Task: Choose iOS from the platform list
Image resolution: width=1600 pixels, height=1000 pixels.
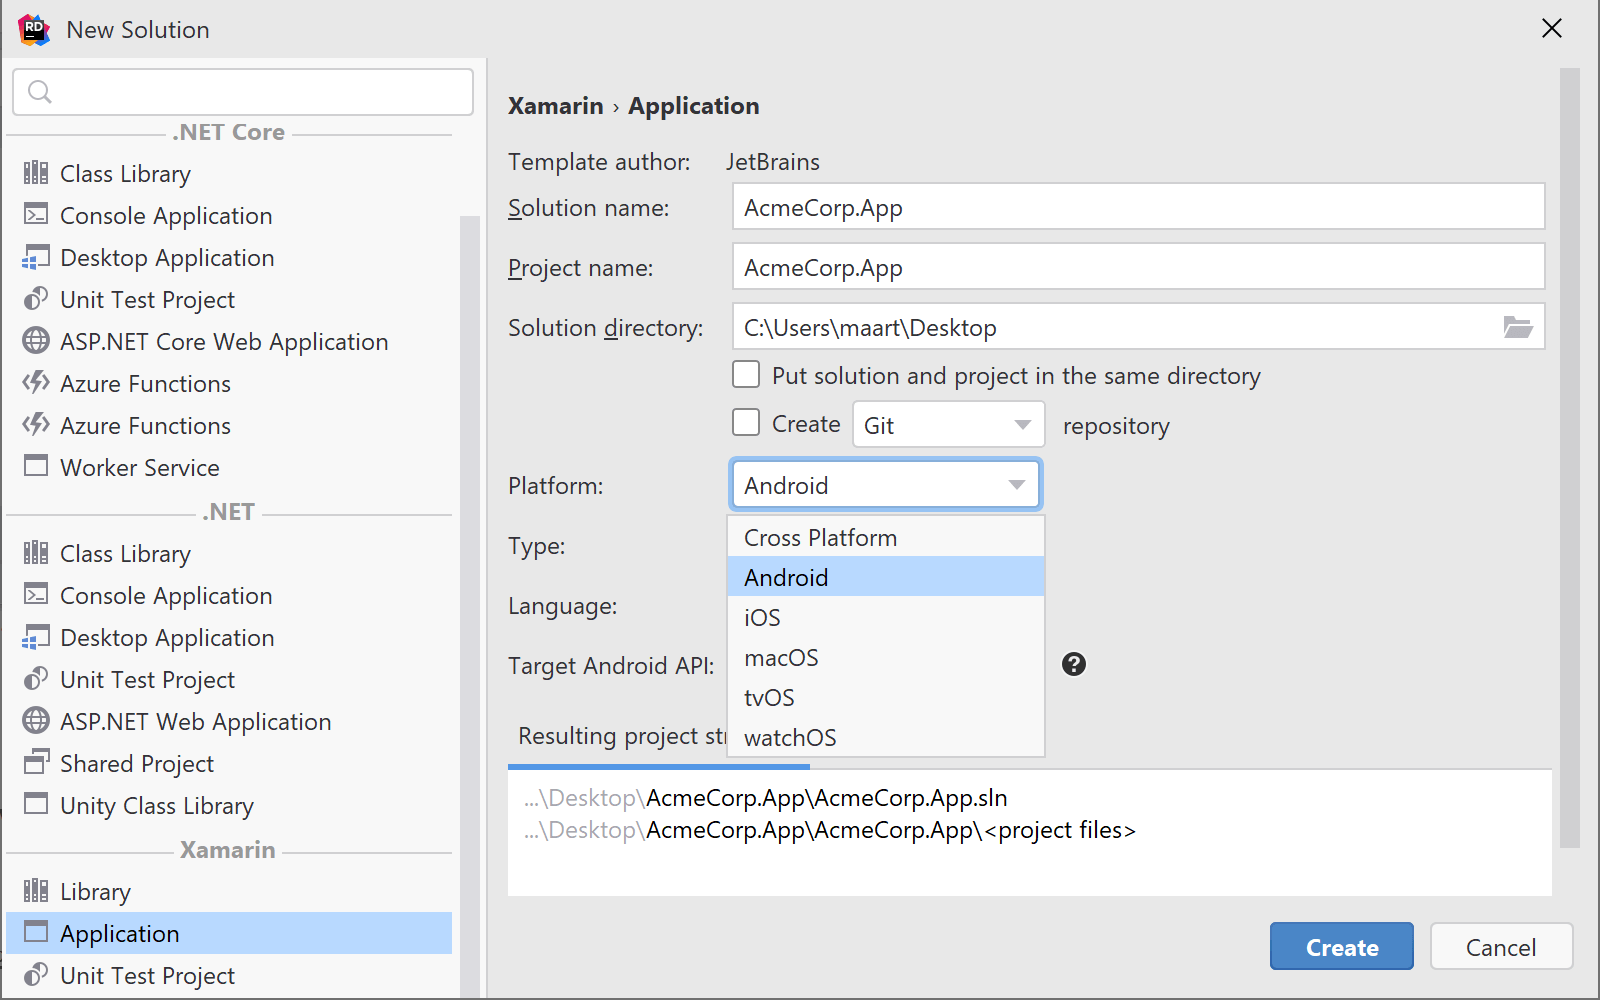Action: click(886, 617)
